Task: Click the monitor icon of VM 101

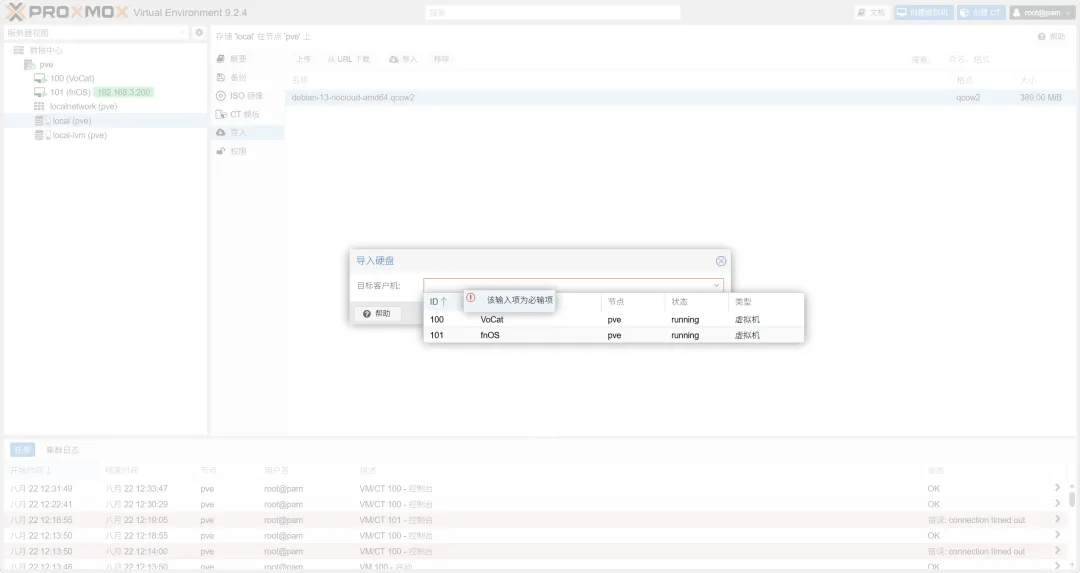Action: point(40,92)
